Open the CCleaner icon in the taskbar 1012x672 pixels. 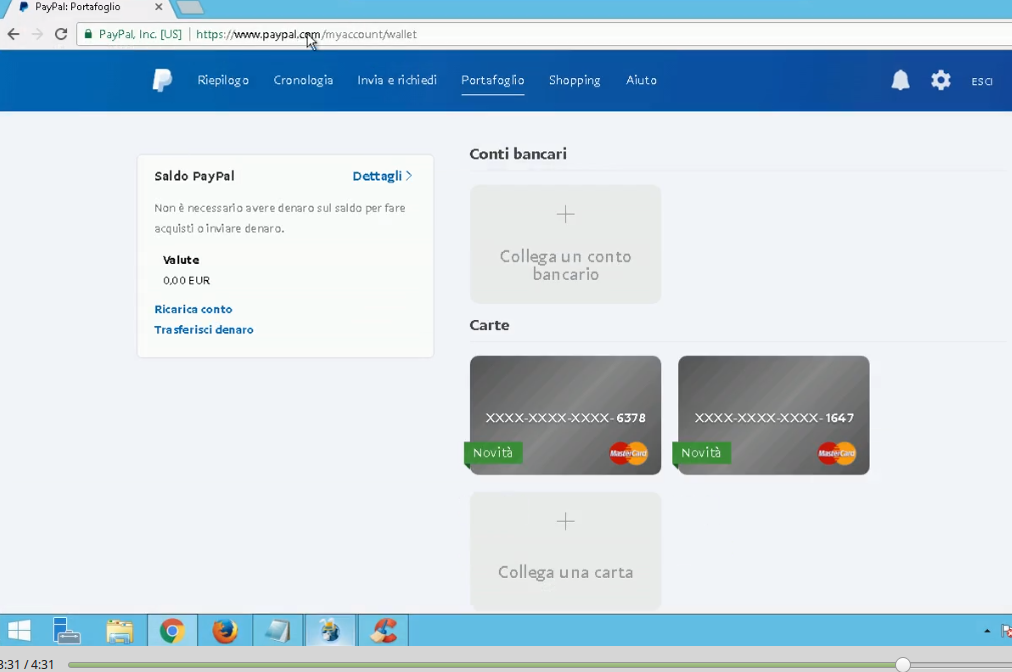[383, 631]
